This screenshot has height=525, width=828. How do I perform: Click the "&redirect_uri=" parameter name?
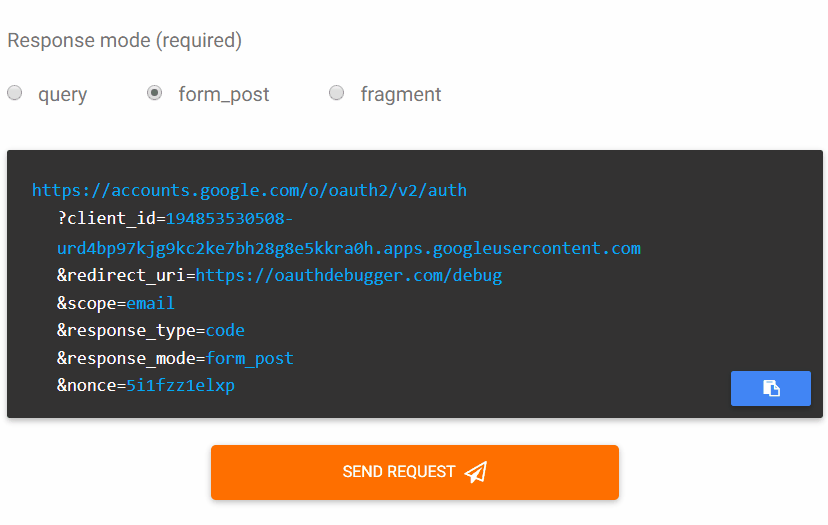click(126, 275)
